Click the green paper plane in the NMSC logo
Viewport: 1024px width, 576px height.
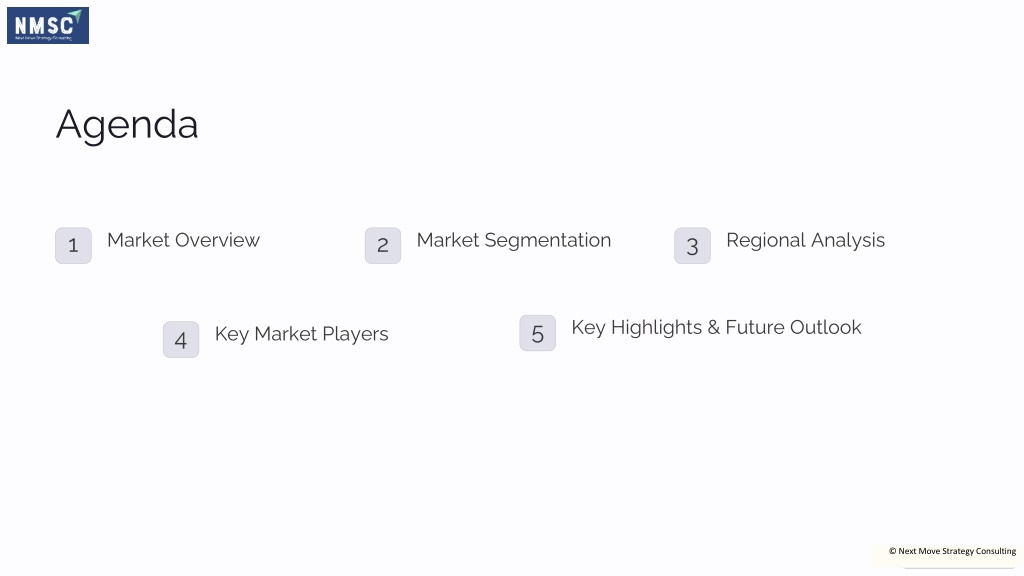pyautogui.click(x=76, y=14)
